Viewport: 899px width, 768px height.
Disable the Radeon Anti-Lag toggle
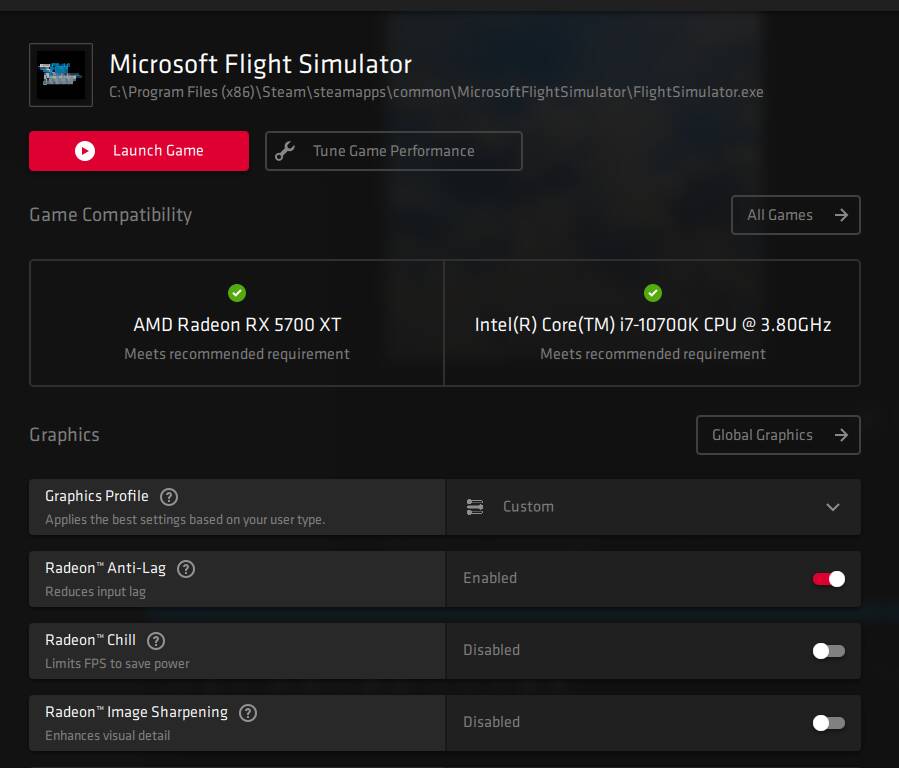click(x=828, y=579)
